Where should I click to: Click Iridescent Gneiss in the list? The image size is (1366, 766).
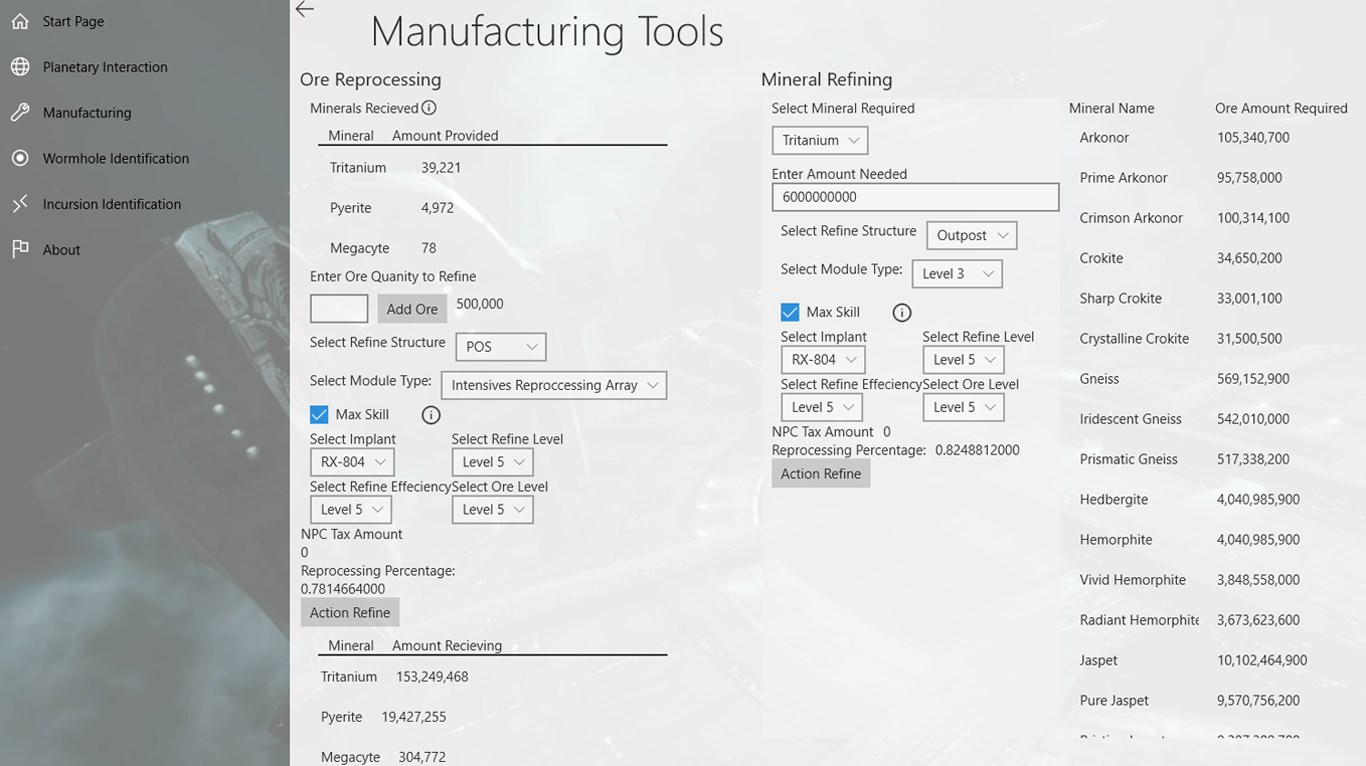click(x=1131, y=419)
